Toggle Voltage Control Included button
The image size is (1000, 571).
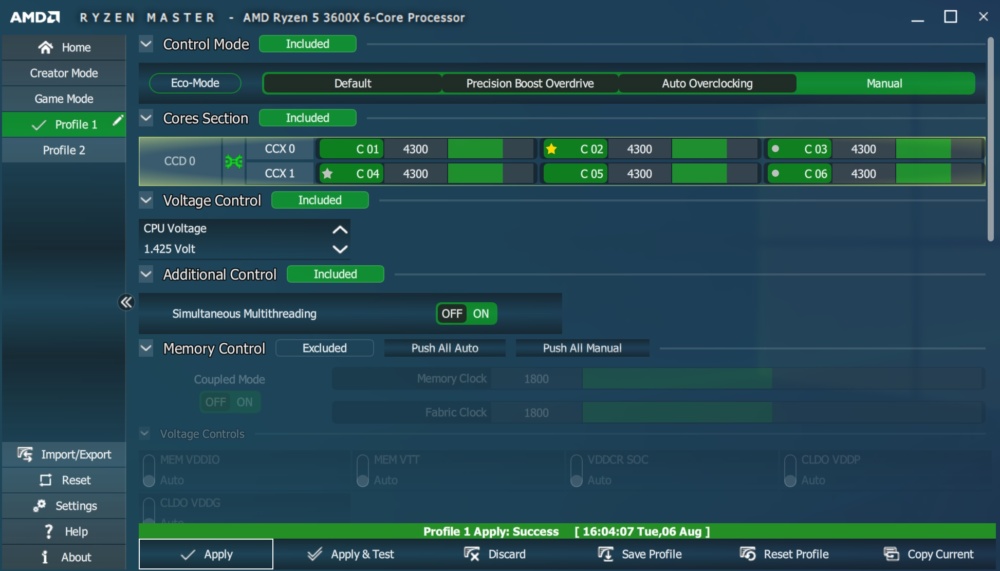pos(320,200)
